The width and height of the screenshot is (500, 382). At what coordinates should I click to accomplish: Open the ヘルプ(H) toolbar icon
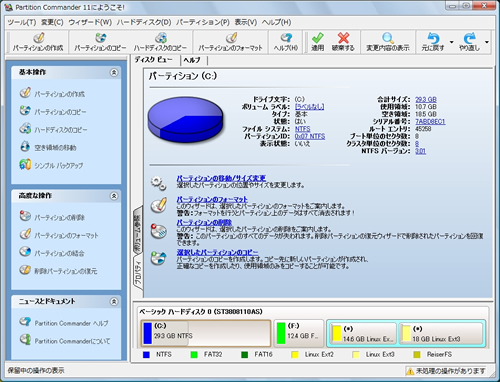point(286,38)
